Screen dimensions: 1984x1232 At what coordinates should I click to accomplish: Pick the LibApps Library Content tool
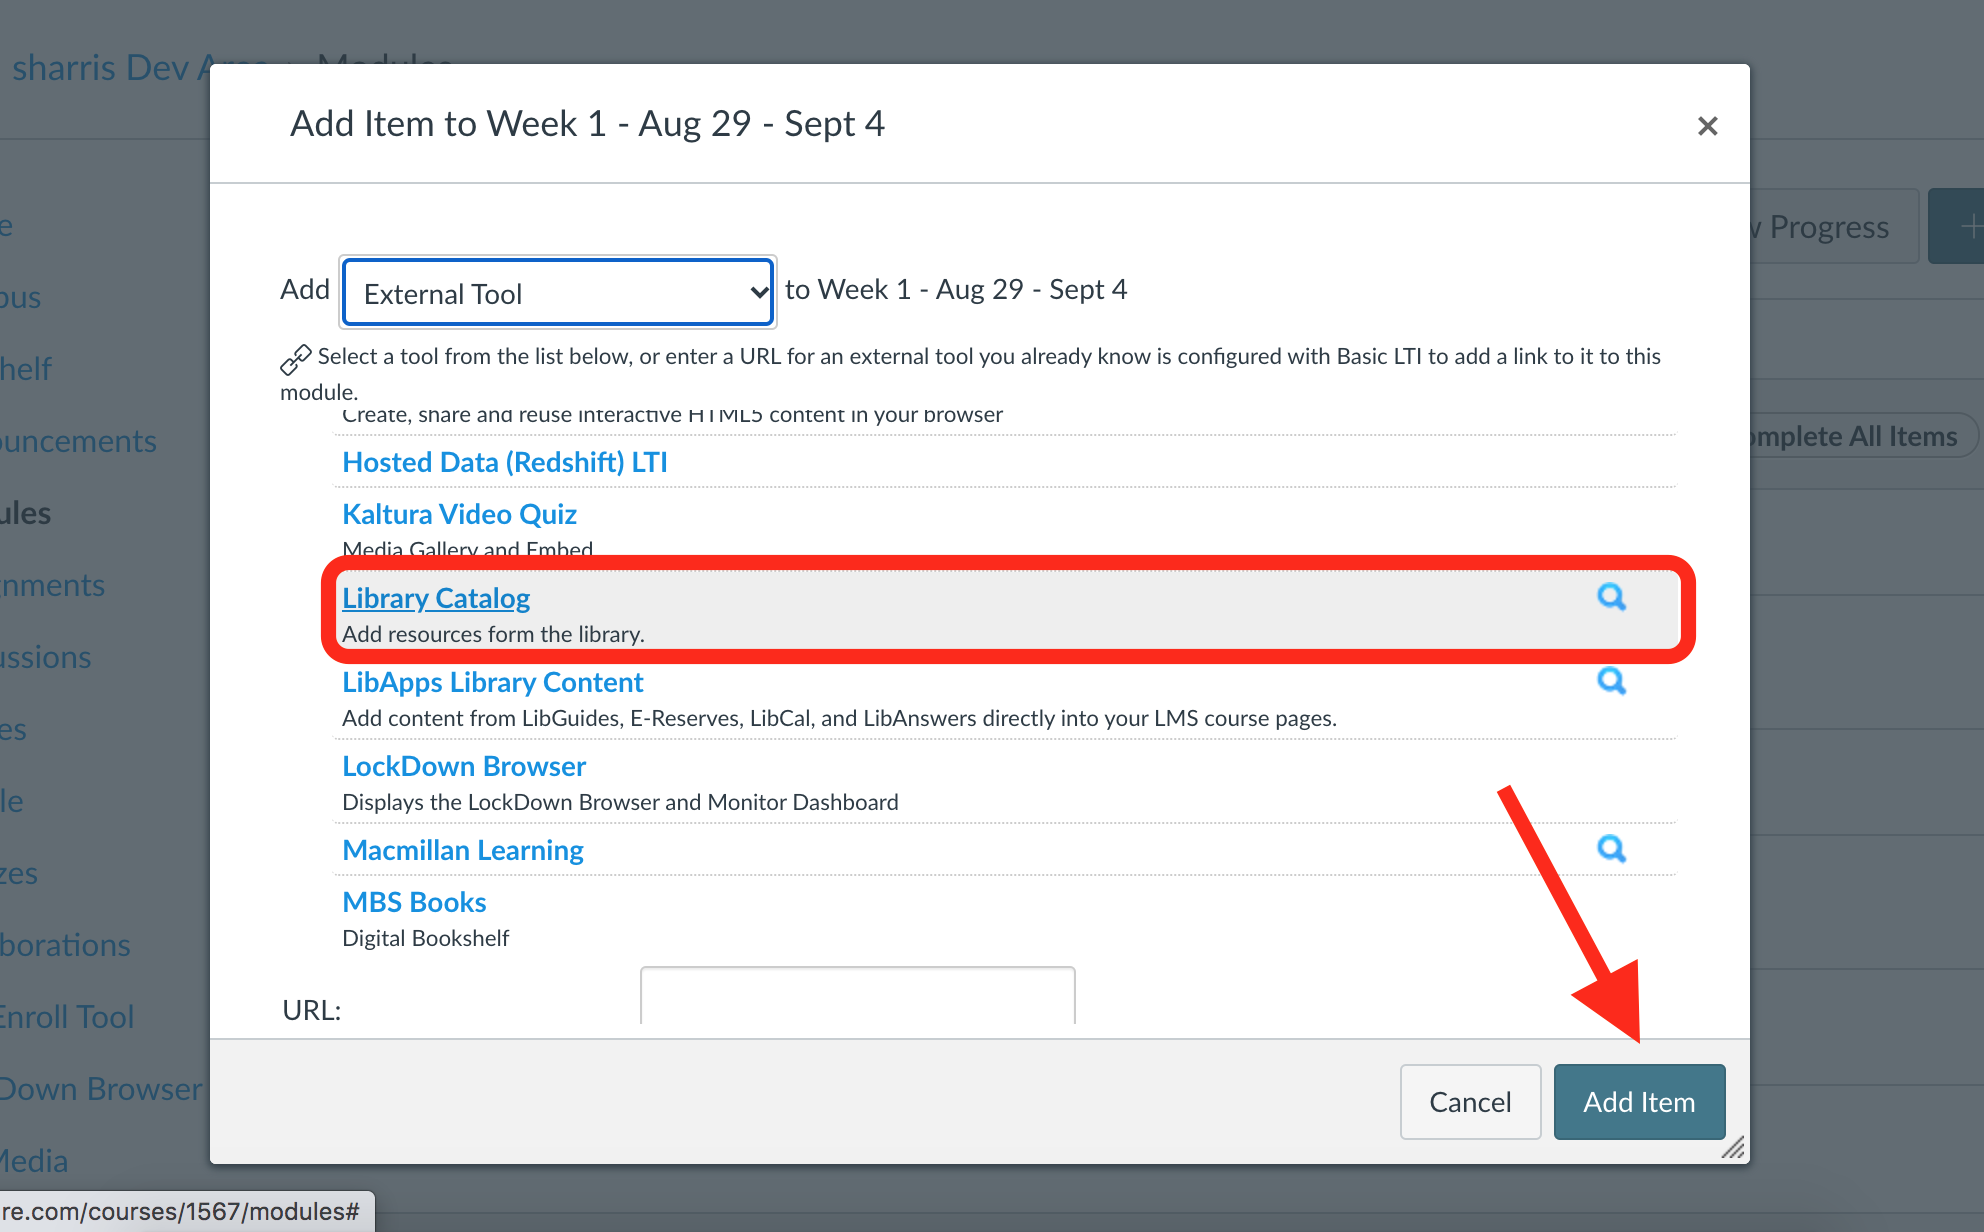pos(493,682)
